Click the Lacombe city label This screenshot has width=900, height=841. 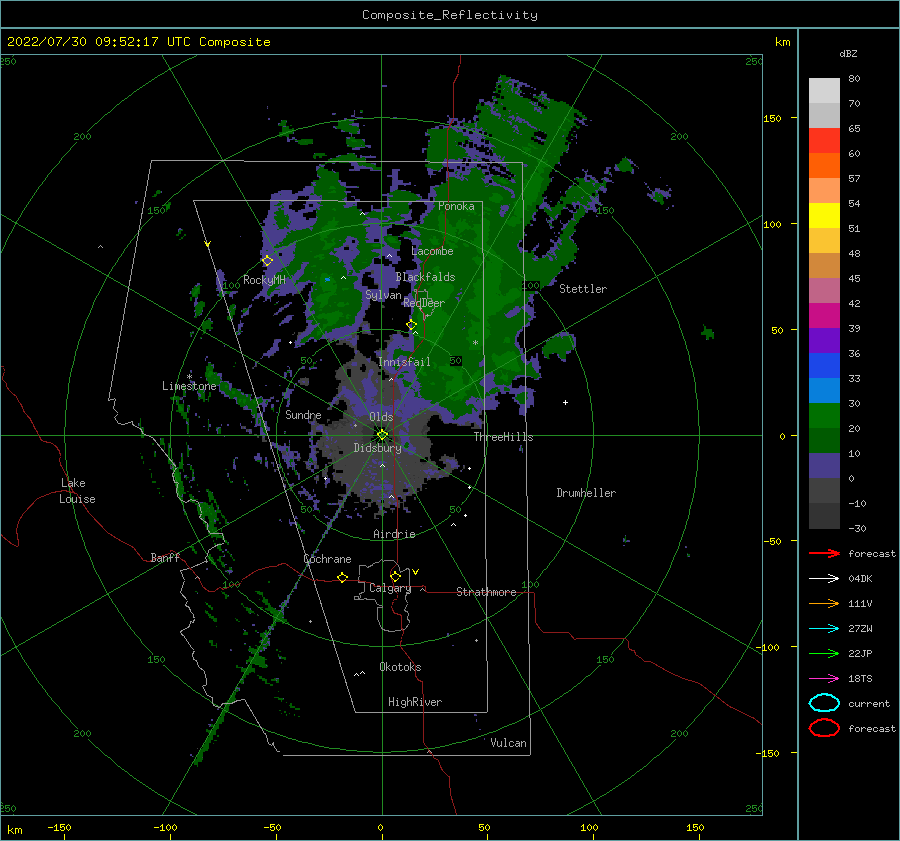pos(432,251)
